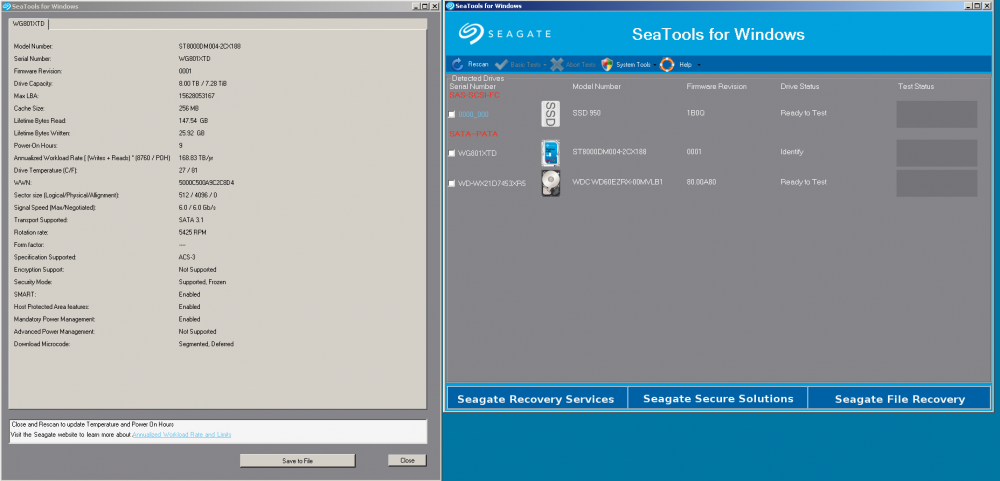Click the WDC WD60EZRX-00MVLB1 model text

coord(617,182)
